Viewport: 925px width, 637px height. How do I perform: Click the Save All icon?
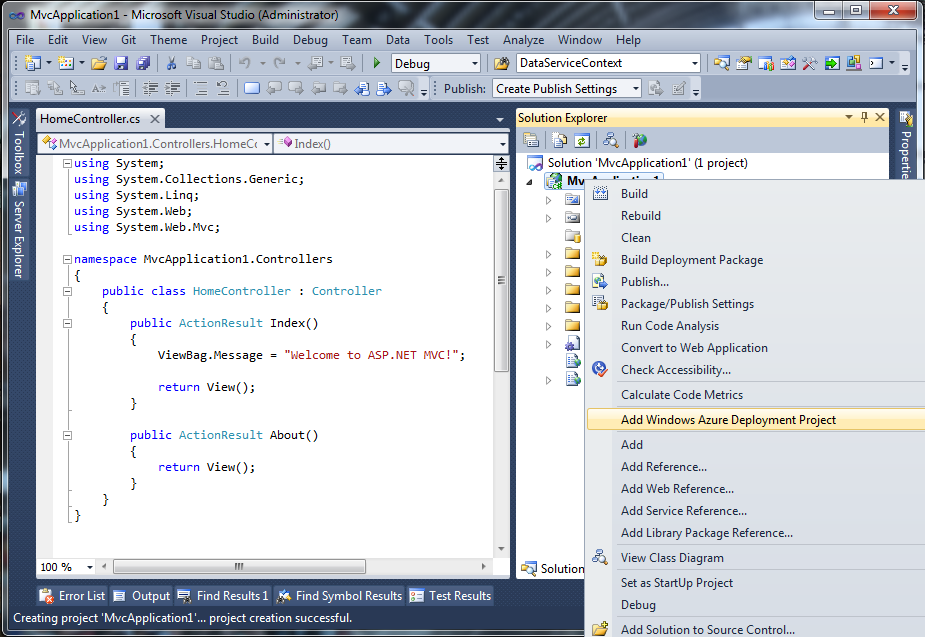pyautogui.click(x=143, y=63)
